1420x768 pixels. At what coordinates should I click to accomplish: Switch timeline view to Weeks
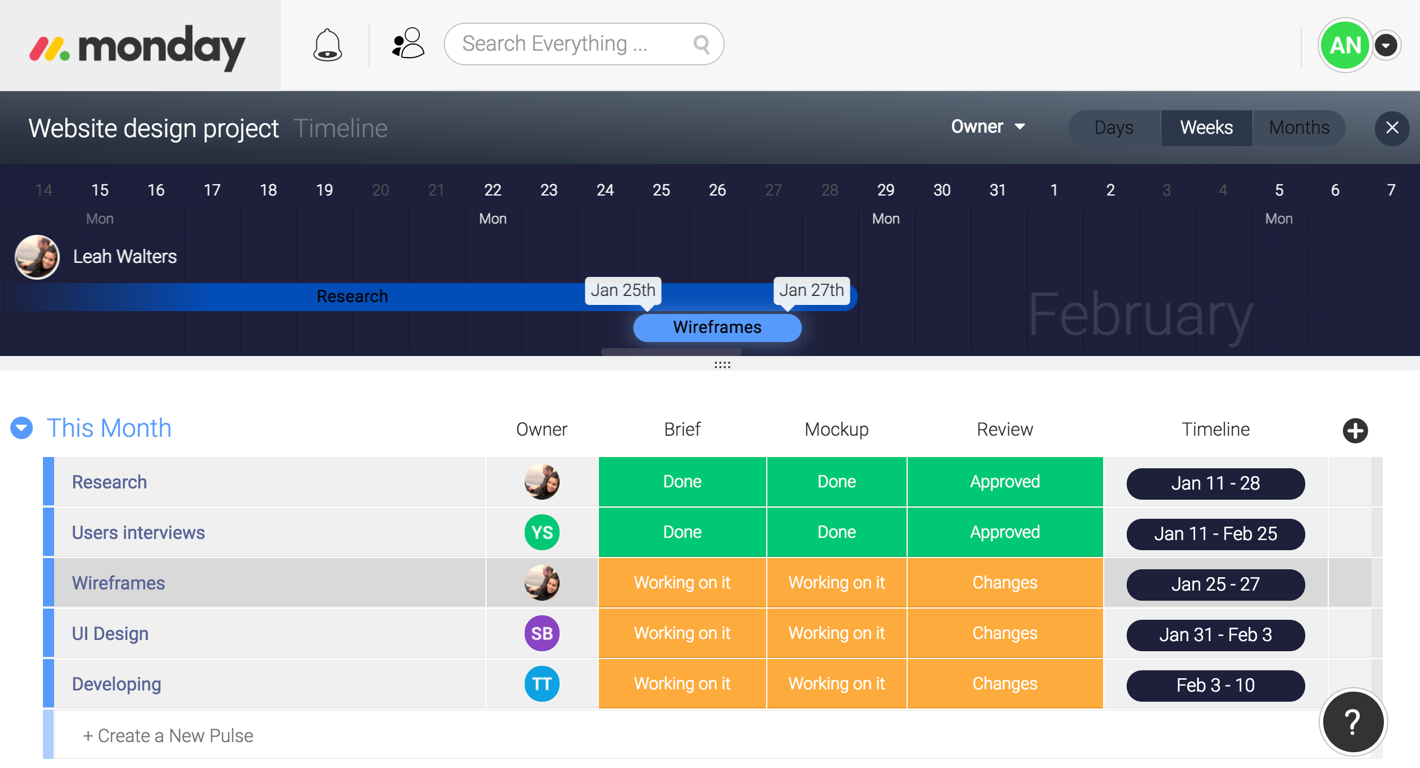pos(1206,128)
